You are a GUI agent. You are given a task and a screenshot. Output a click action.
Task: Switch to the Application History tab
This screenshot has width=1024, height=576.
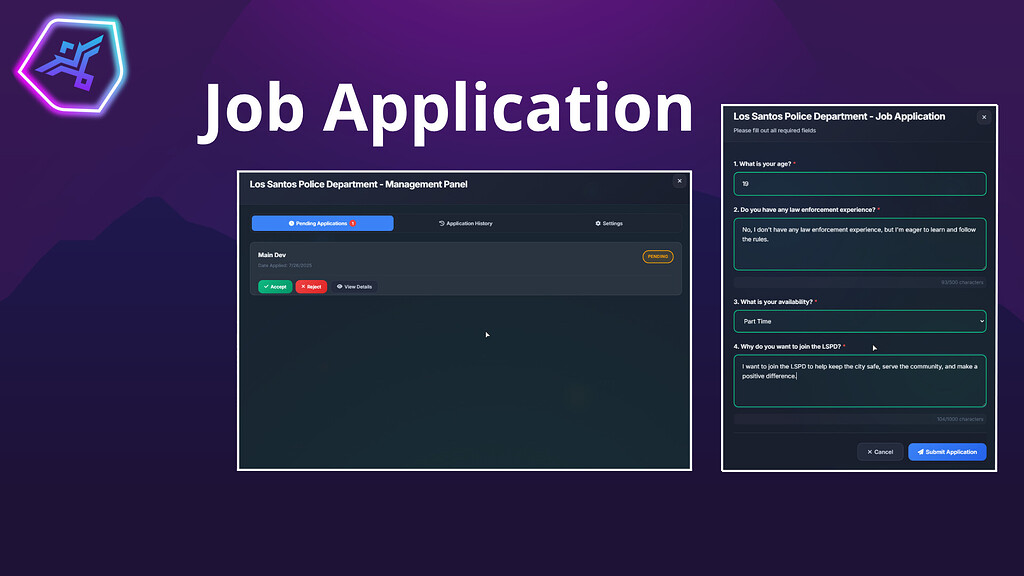coord(466,224)
